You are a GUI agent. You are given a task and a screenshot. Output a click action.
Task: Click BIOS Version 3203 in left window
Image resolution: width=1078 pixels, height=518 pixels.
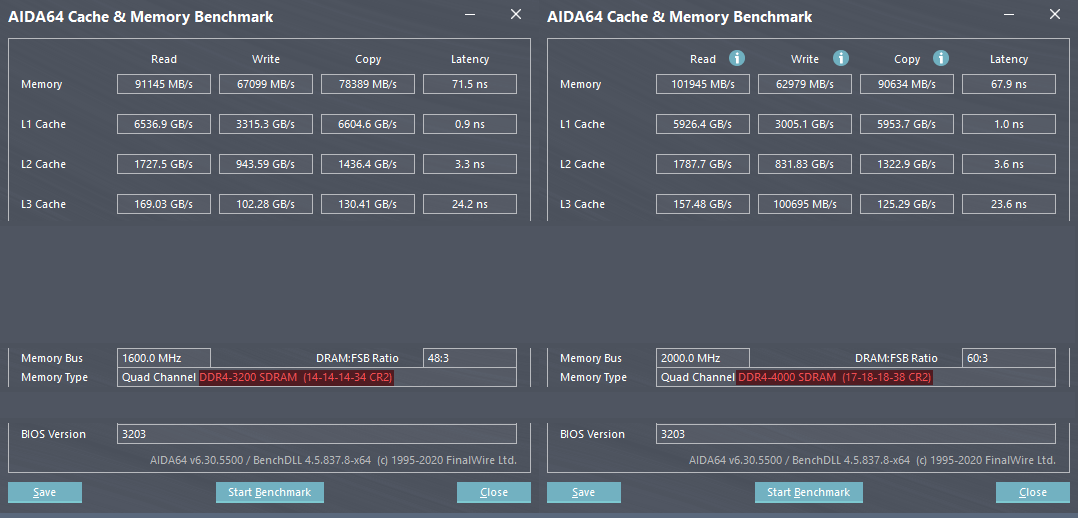click(x=316, y=434)
